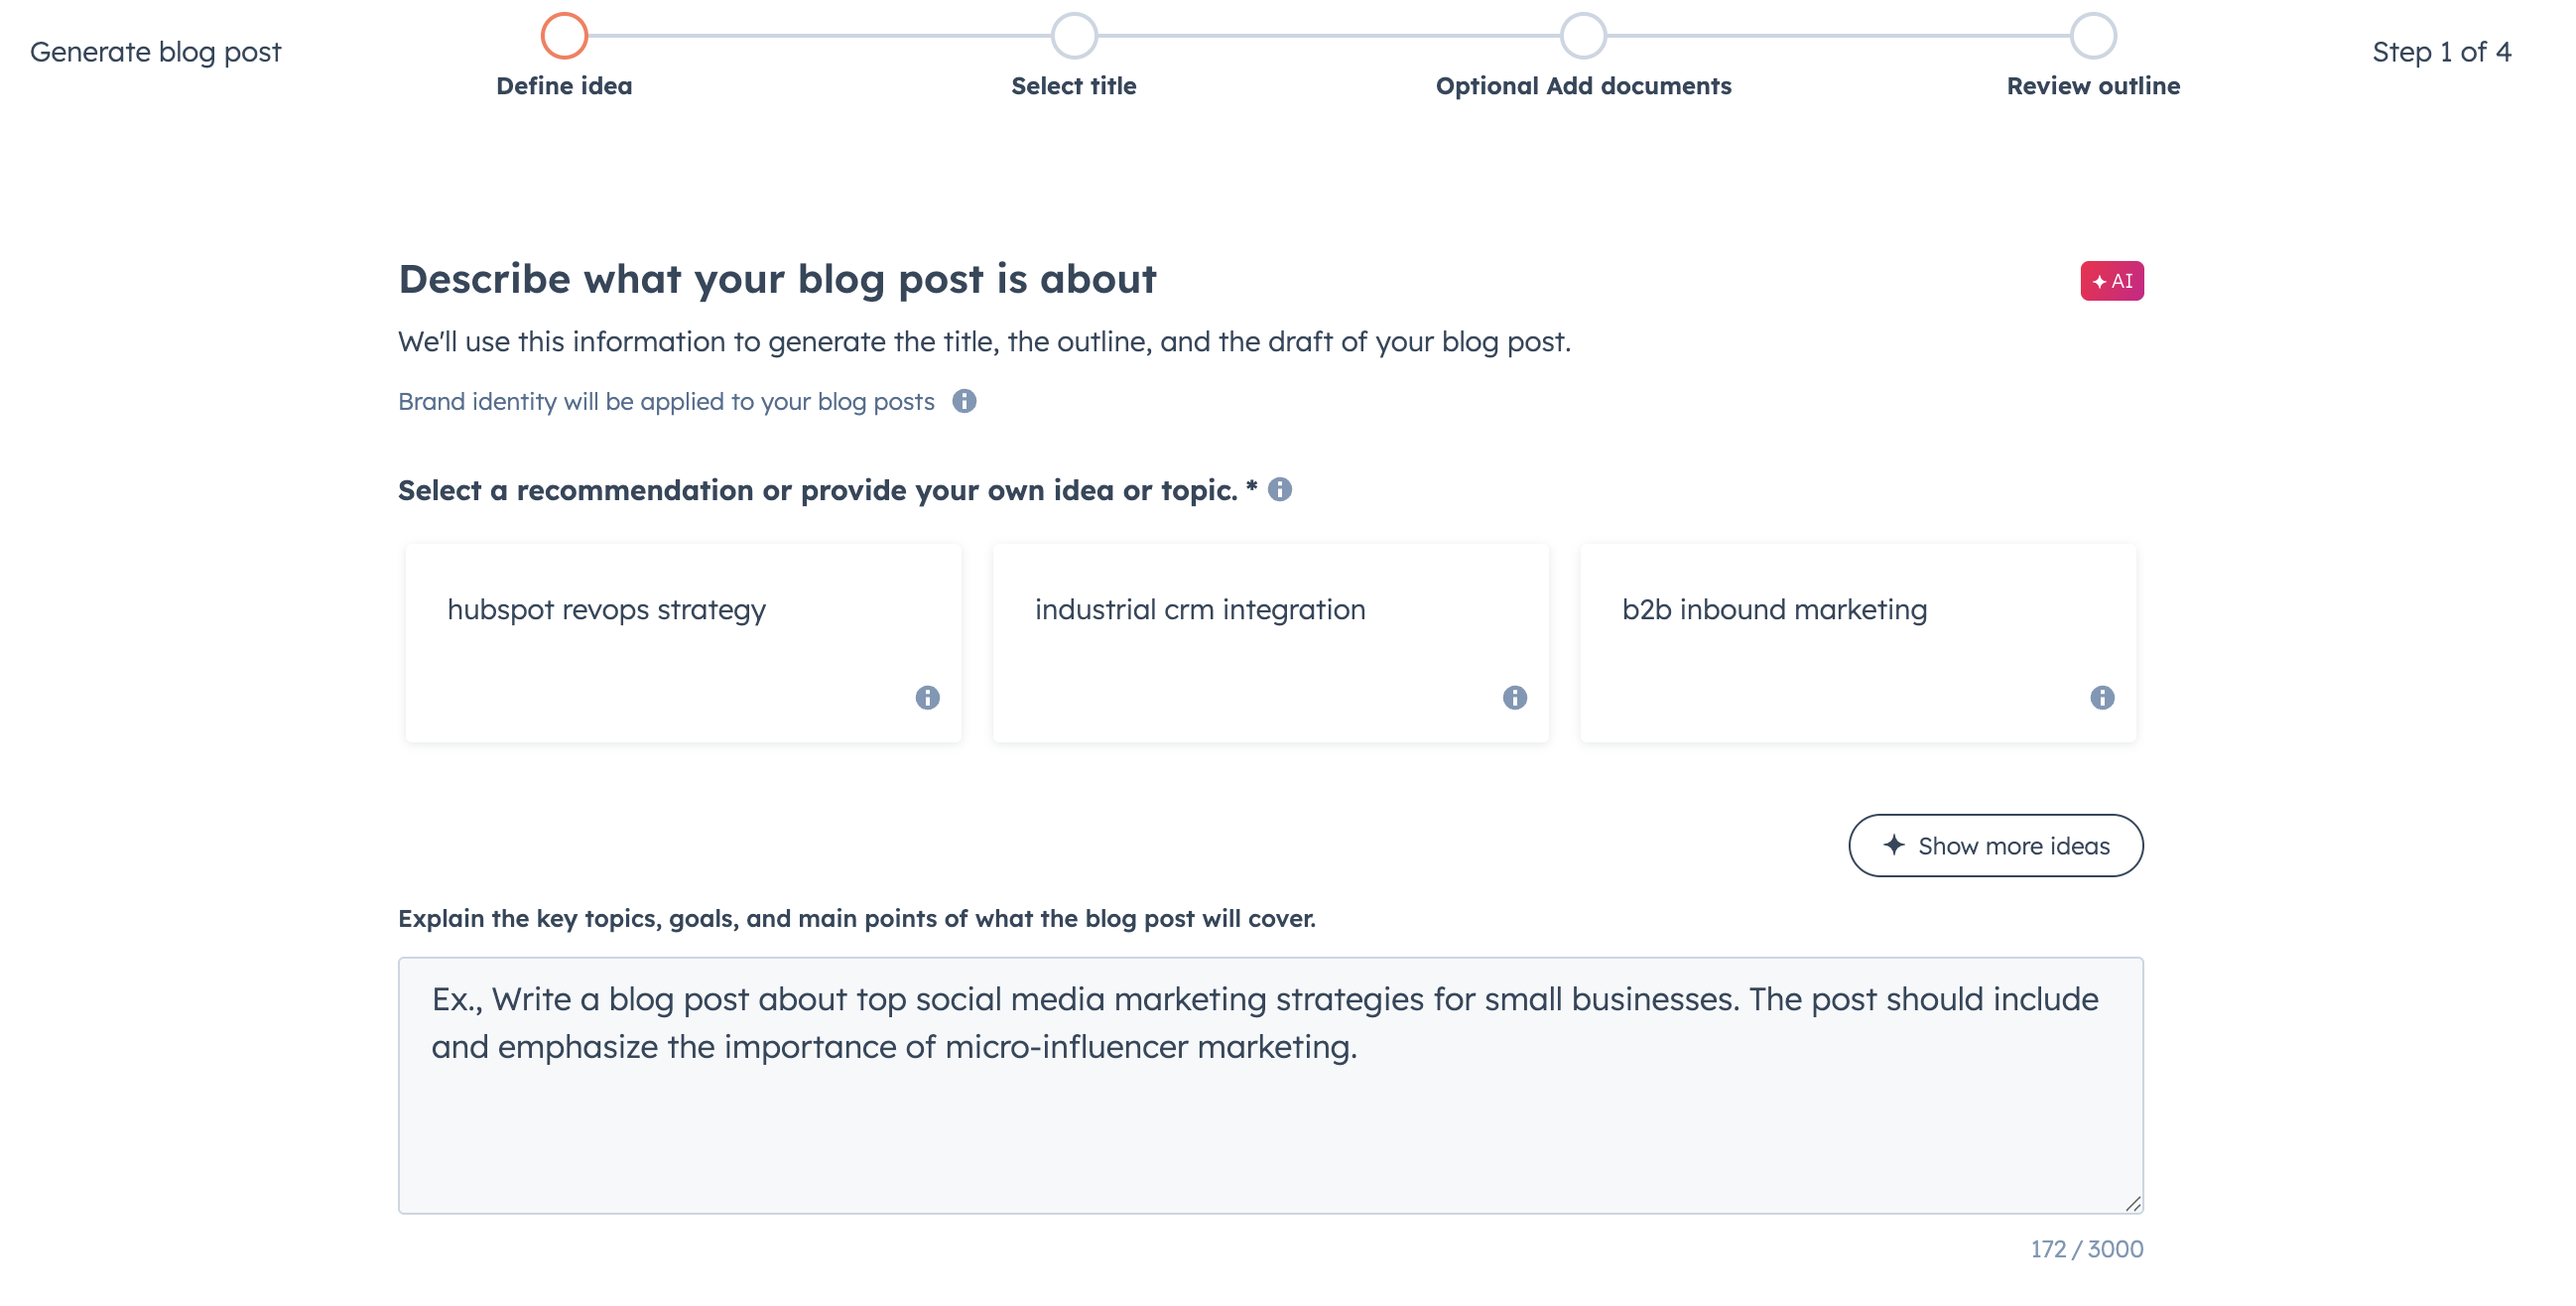Click the 172/3000 character counter
Image resolution: width=2576 pixels, height=1306 pixels.
coord(2083,1248)
